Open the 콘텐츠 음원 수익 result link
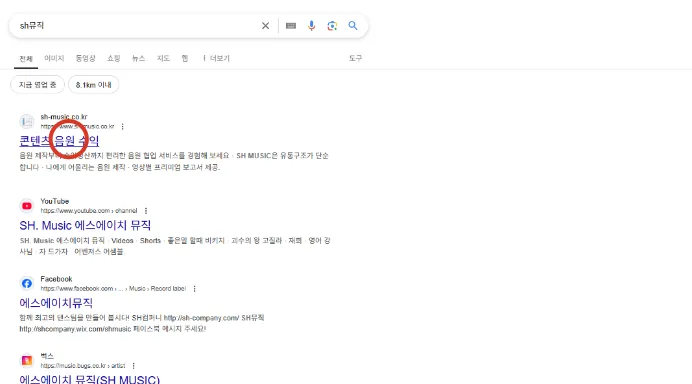The image size is (692, 384). pyautogui.click(x=59, y=141)
